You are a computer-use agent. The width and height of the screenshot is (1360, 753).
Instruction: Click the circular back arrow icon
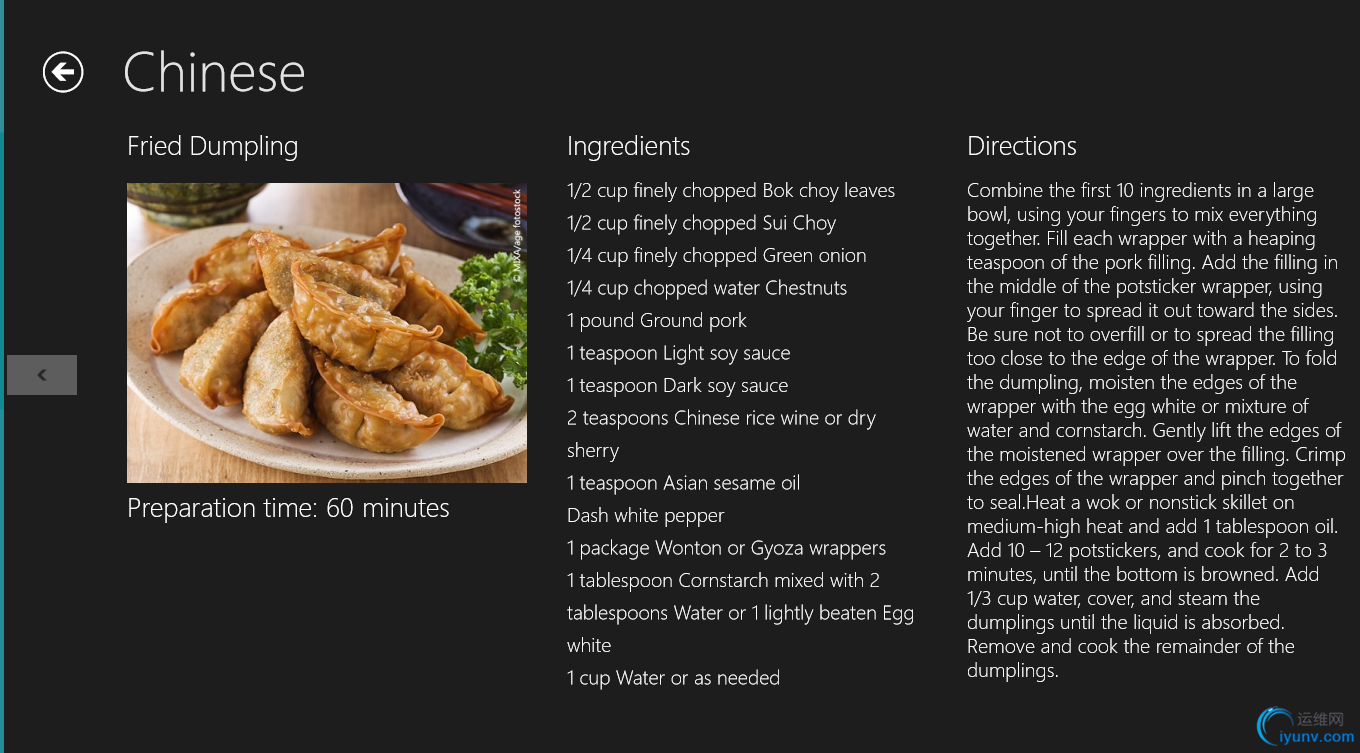coord(63,72)
